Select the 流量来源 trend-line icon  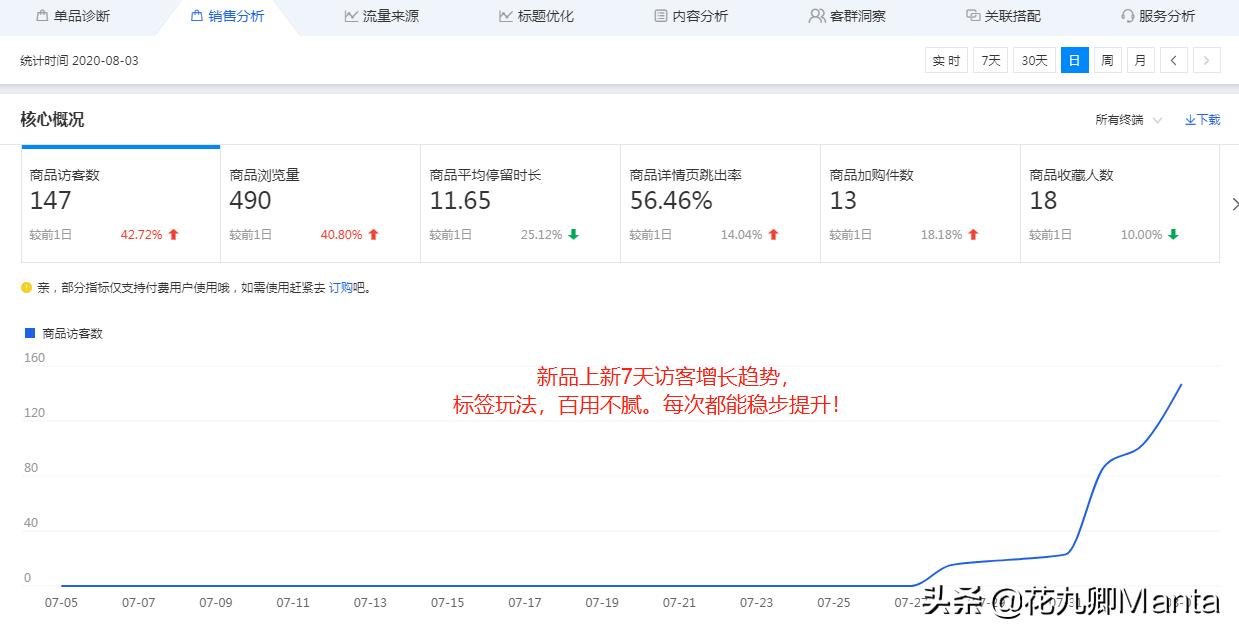tap(351, 15)
